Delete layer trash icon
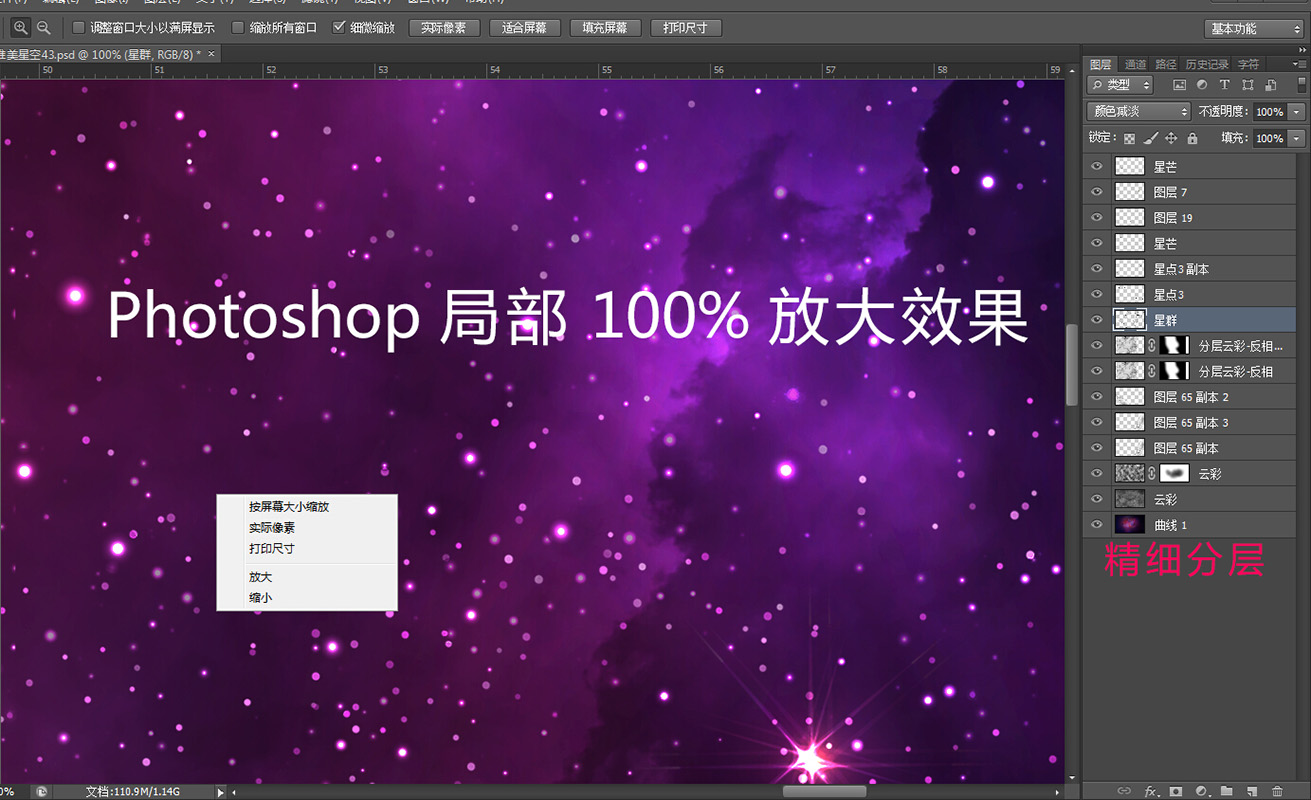This screenshot has height=800, width=1311. 1277,791
